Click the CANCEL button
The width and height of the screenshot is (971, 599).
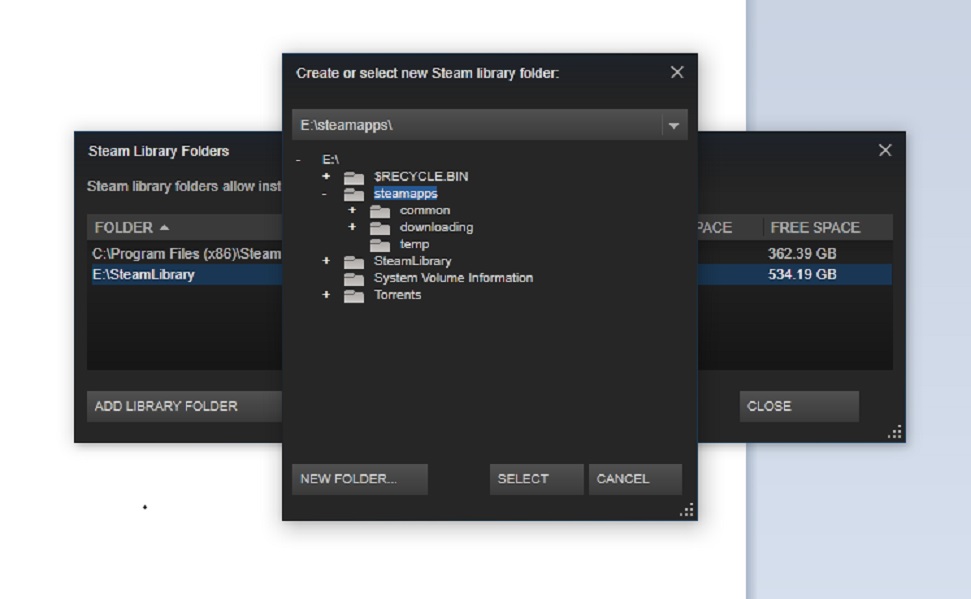pyautogui.click(x=635, y=479)
